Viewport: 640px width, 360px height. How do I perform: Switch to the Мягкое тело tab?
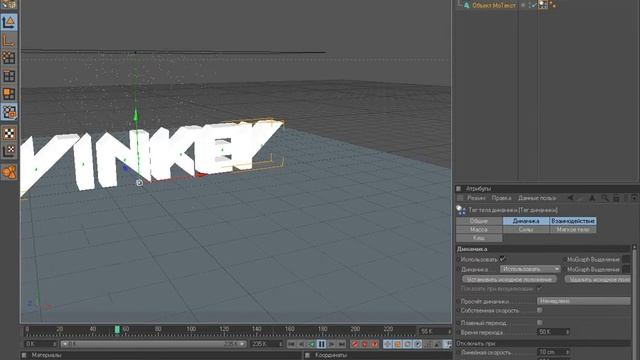[573, 229]
